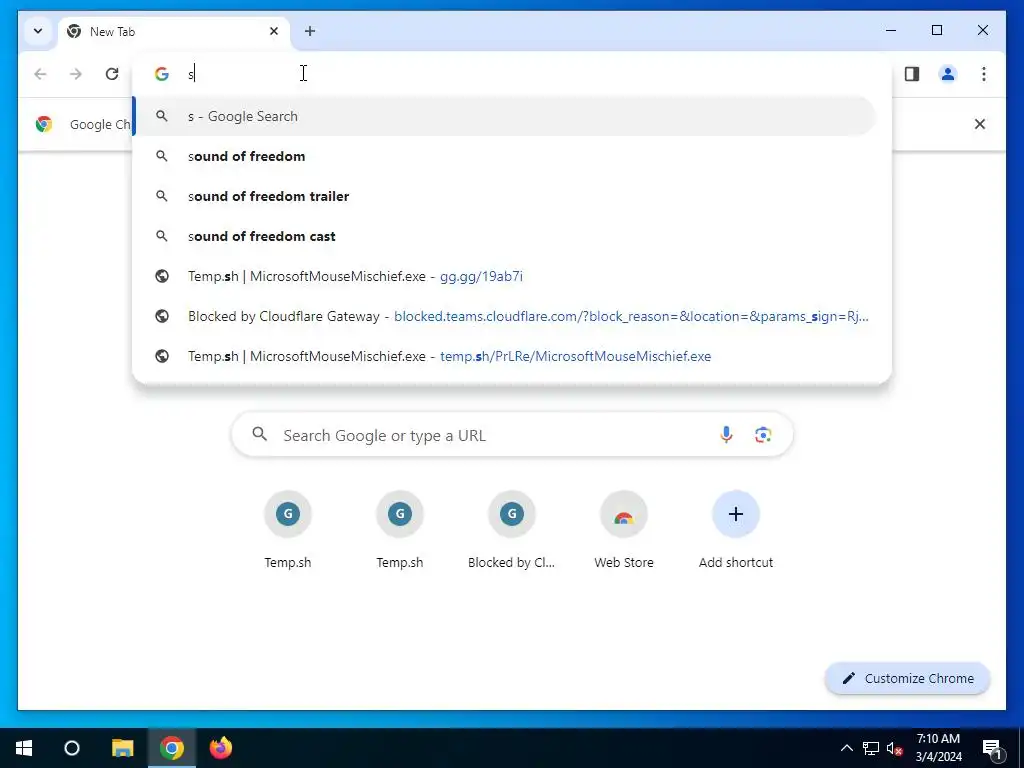Click magnifier icon beside 'sound of freedom cast'
Image resolution: width=1024 pixels, height=768 pixels.
coord(162,236)
